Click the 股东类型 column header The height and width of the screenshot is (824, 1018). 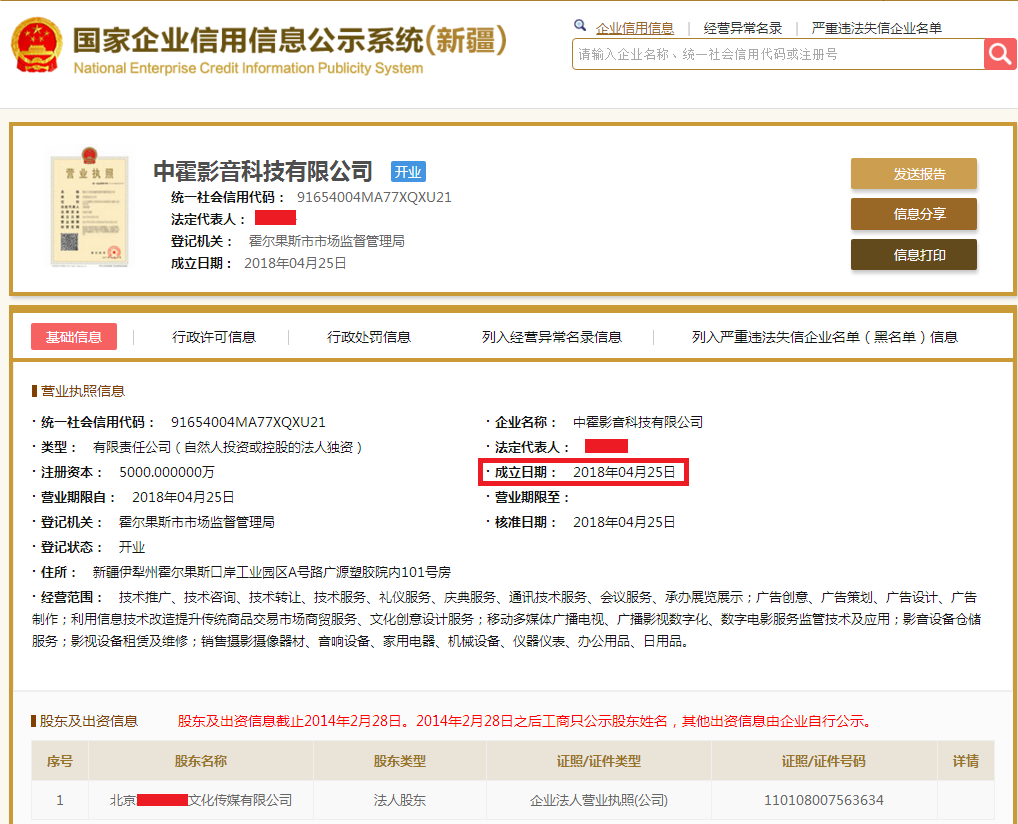point(399,761)
